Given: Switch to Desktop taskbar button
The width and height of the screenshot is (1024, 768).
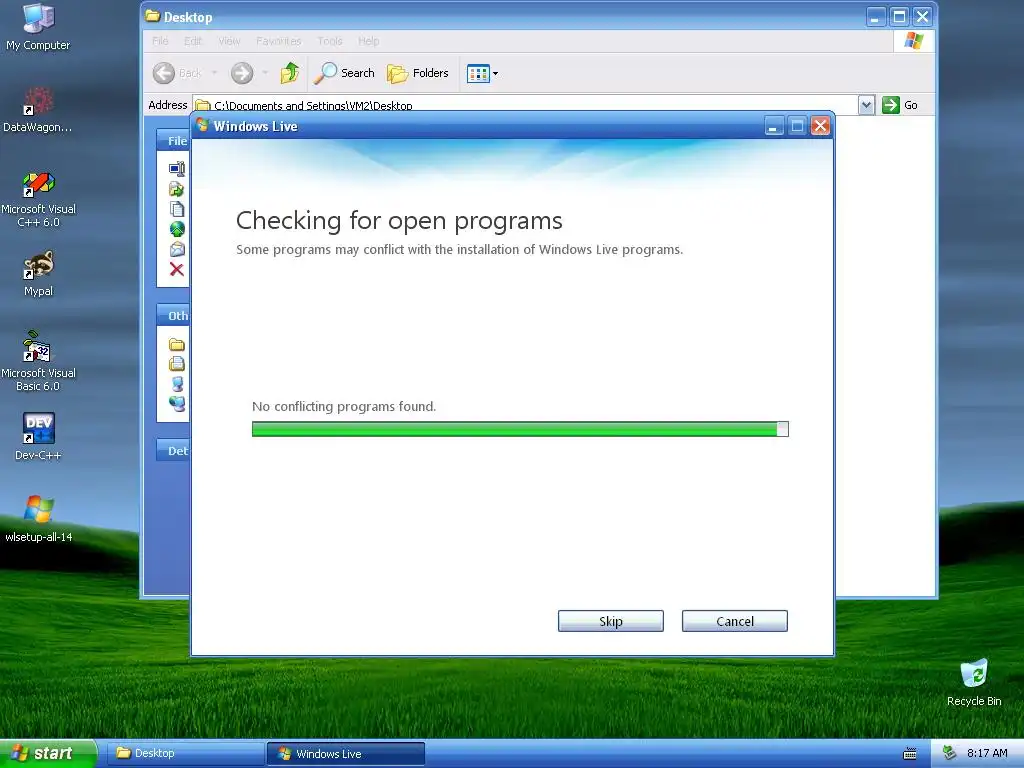Looking at the screenshot, I should (x=185, y=753).
